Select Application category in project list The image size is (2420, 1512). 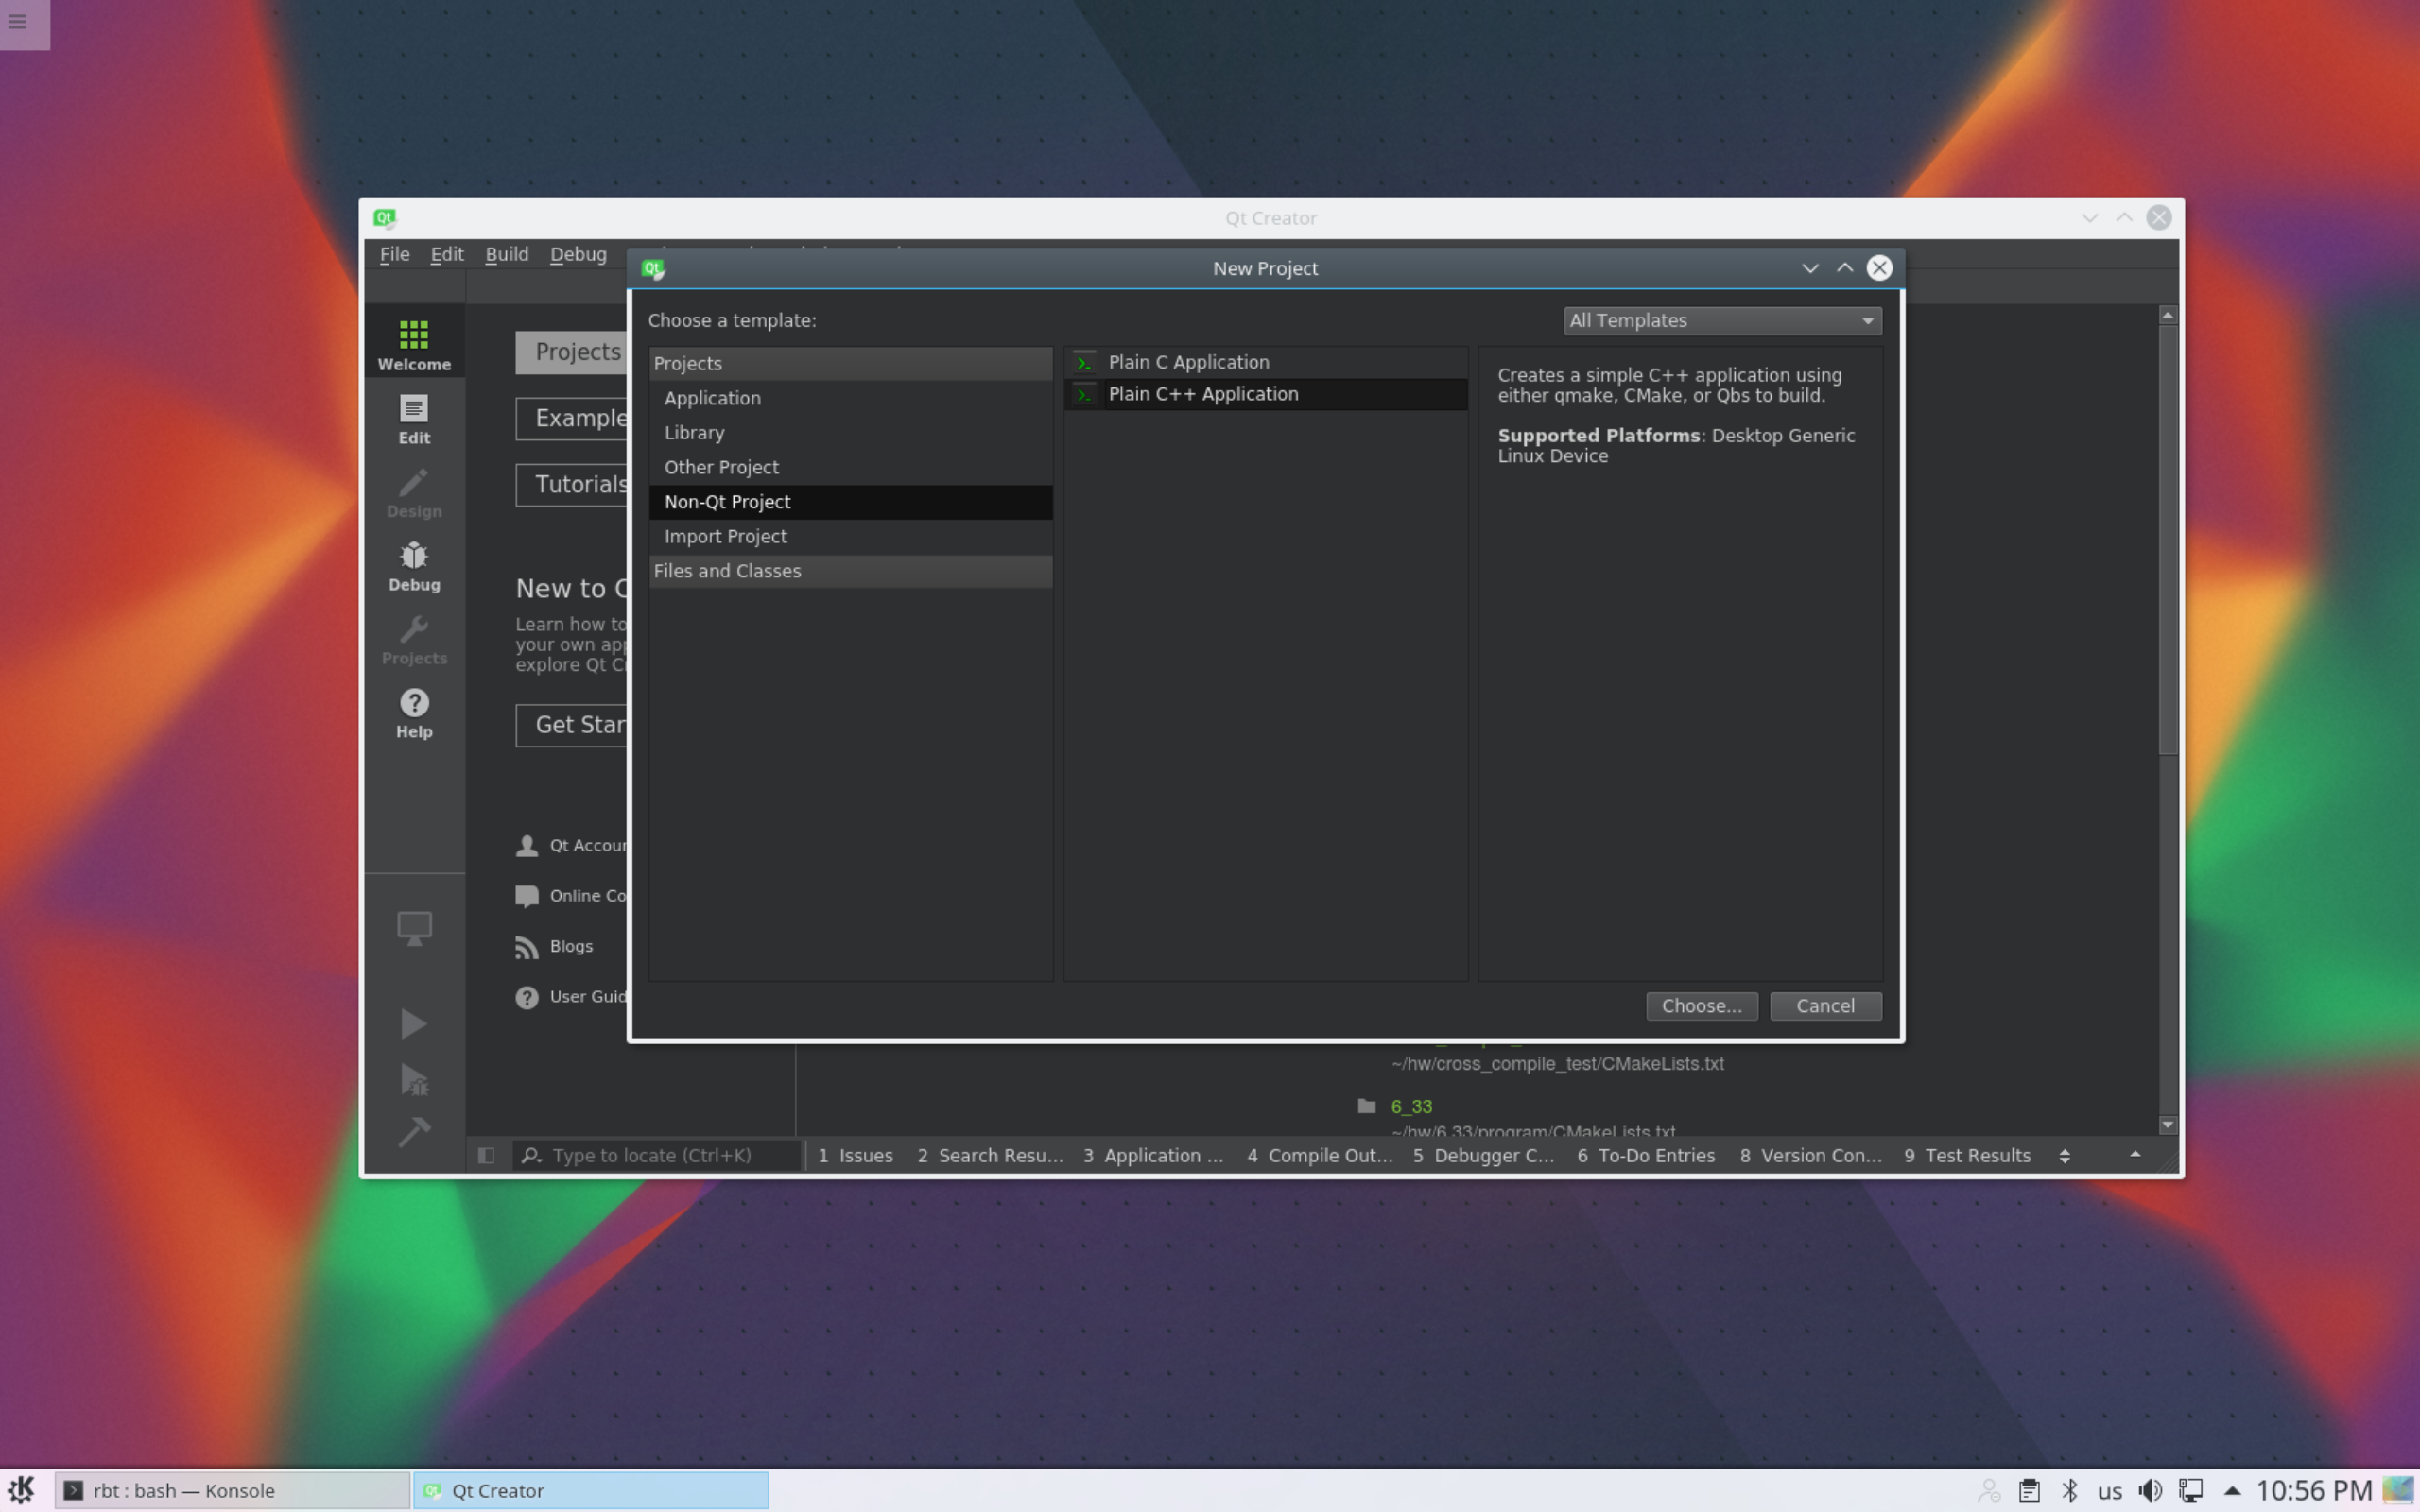(x=713, y=397)
